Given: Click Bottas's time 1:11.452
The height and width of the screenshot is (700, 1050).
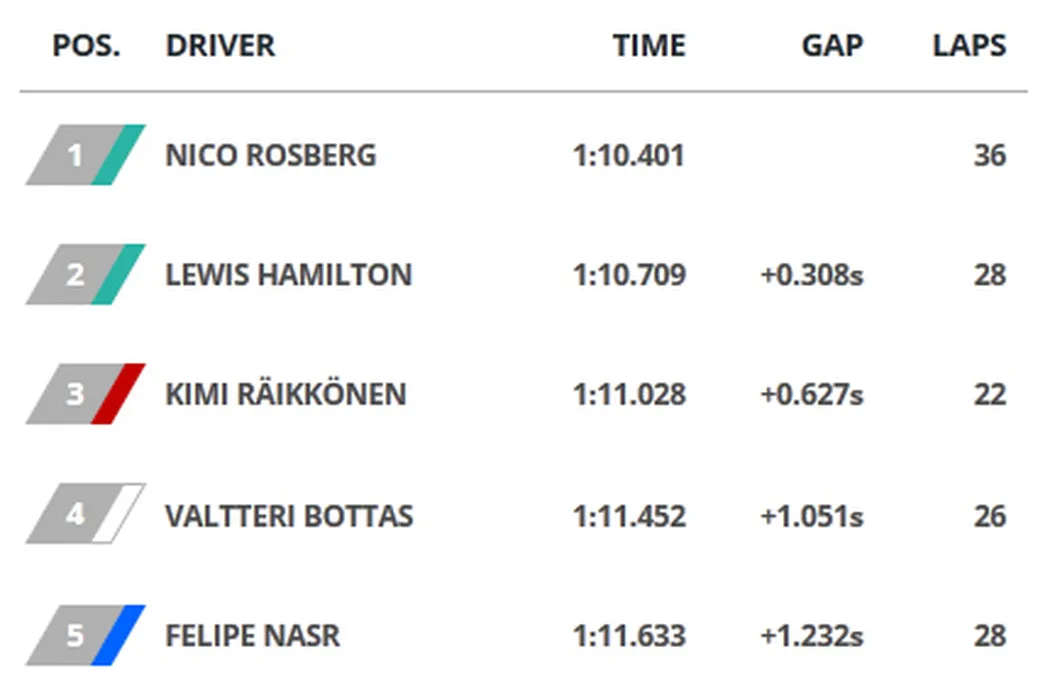Looking at the screenshot, I should [x=629, y=516].
